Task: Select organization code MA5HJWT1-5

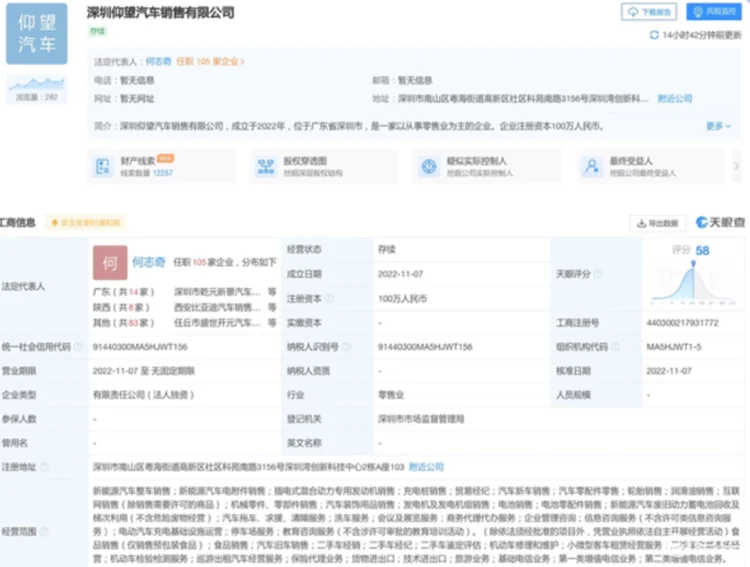Action: [x=674, y=347]
